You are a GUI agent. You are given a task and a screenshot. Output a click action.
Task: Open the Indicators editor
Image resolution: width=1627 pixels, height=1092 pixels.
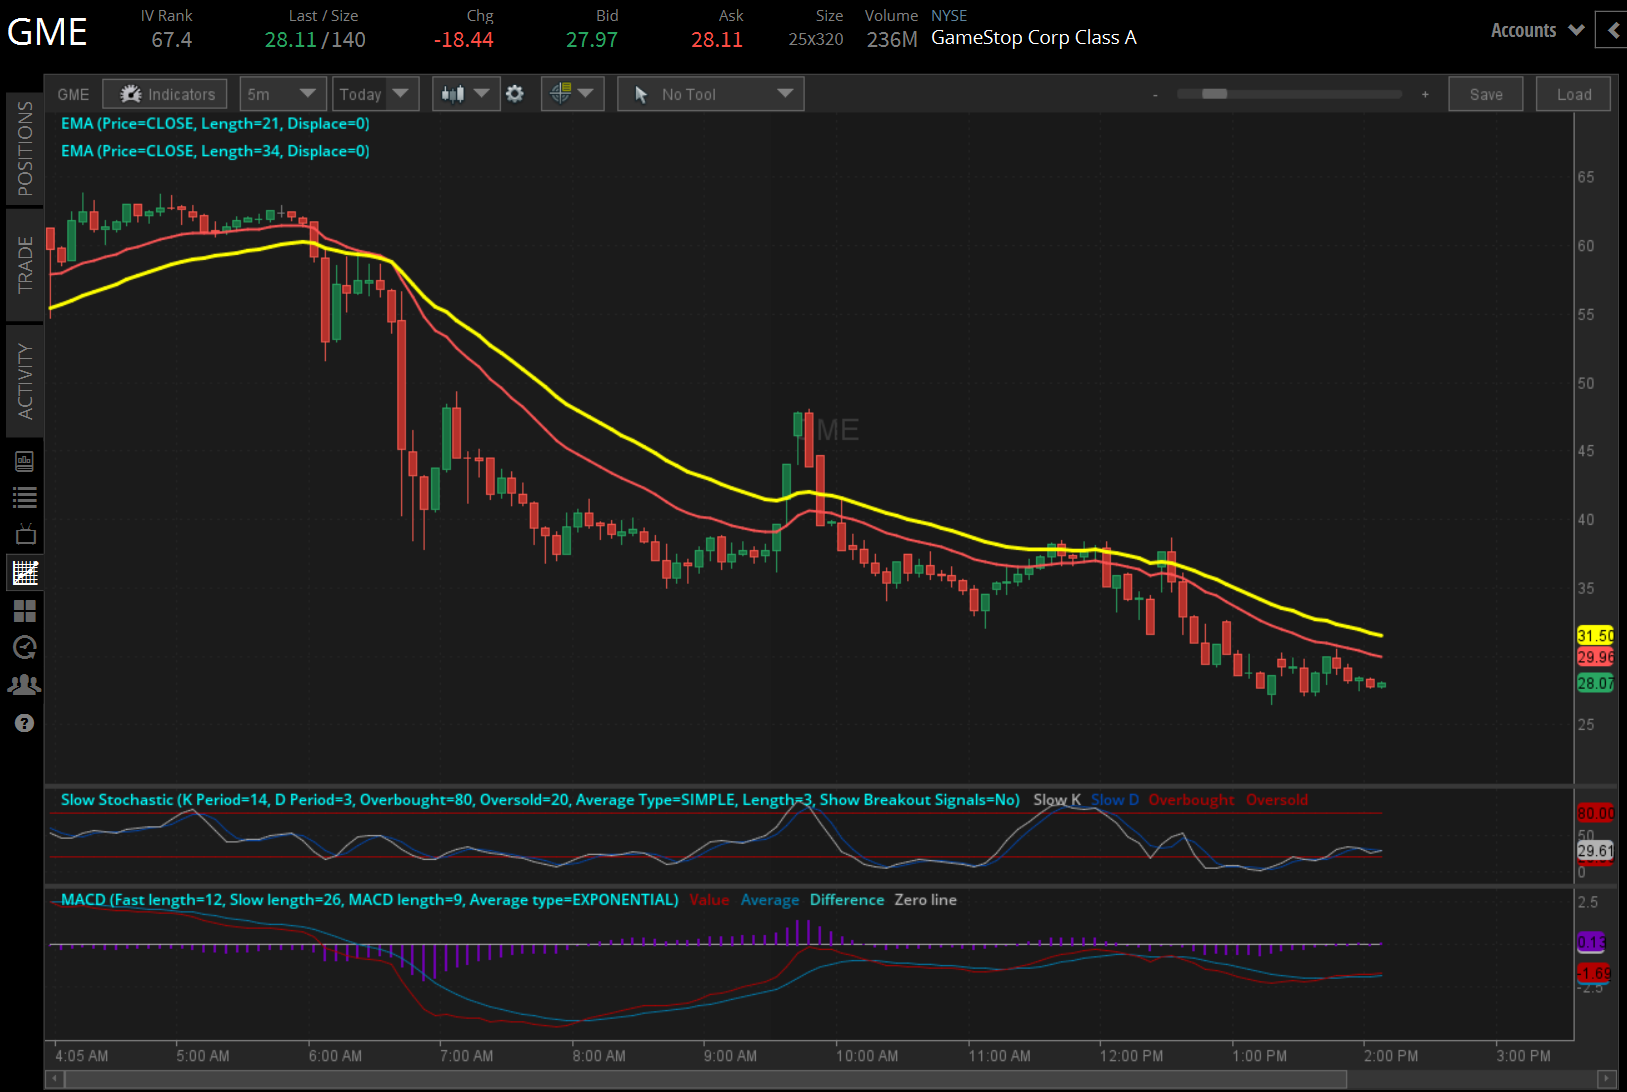click(164, 93)
